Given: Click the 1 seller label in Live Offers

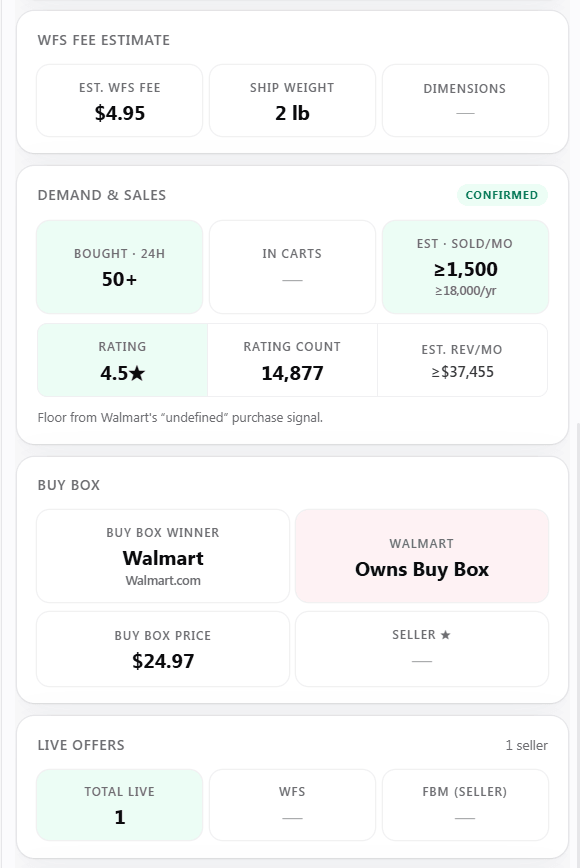Looking at the screenshot, I should click(x=526, y=745).
